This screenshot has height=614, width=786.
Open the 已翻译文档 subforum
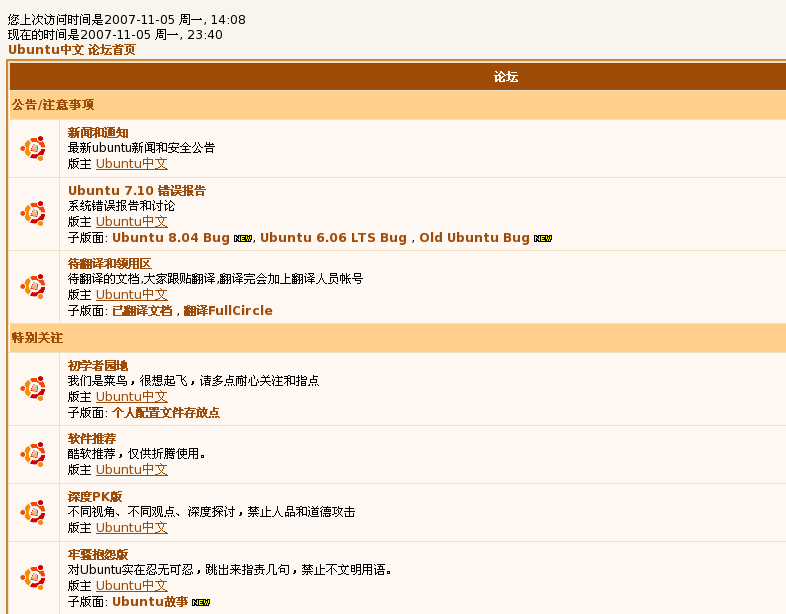[x=142, y=311]
